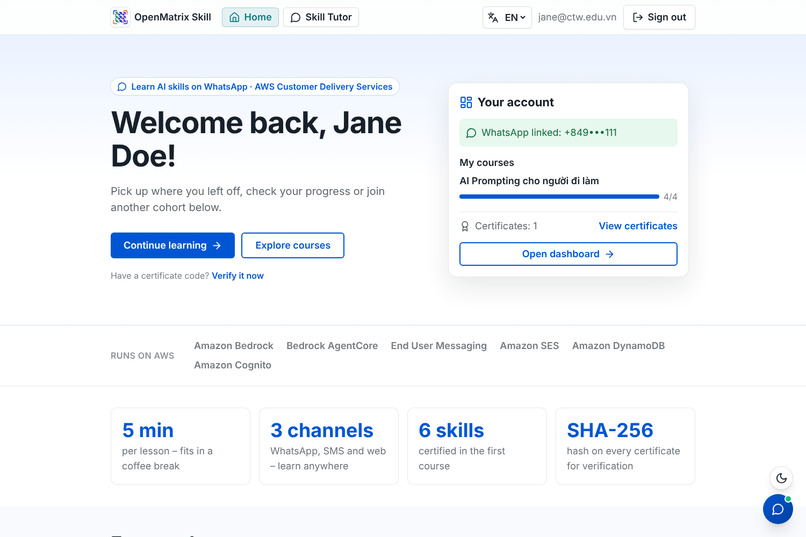The image size is (806, 537).
Task: Click the WhatsApp linked bubble icon
Action: [x=471, y=133]
